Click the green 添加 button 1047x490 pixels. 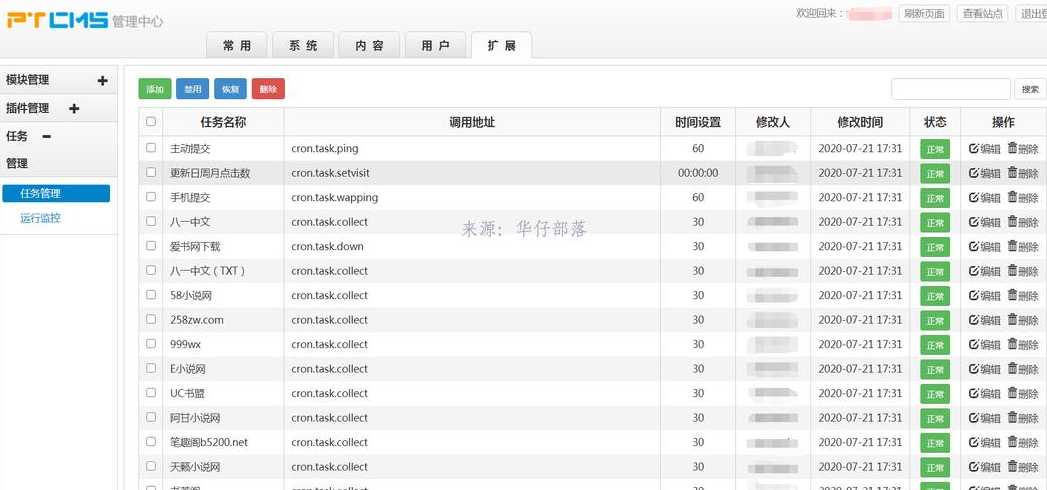tap(155, 89)
